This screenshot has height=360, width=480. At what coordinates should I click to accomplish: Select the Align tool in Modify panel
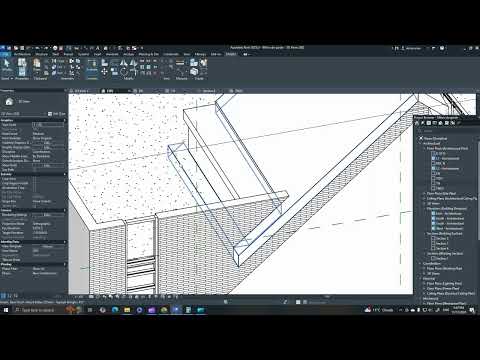[105, 63]
